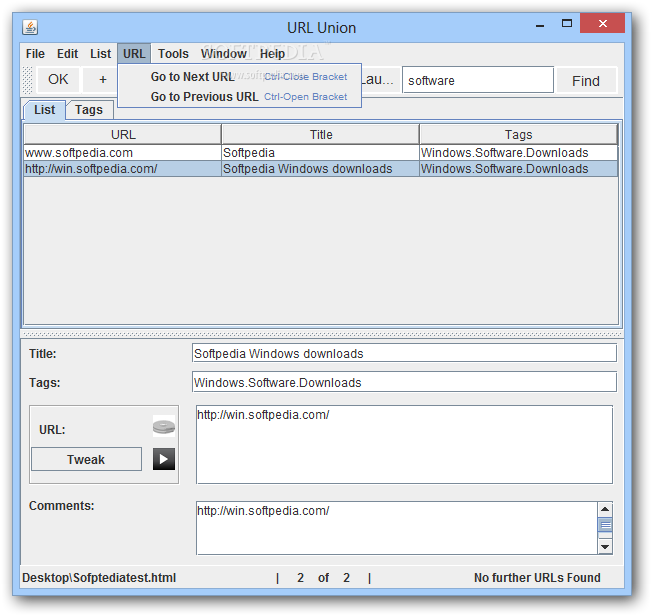Click the plus toolbar button

coord(100,79)
